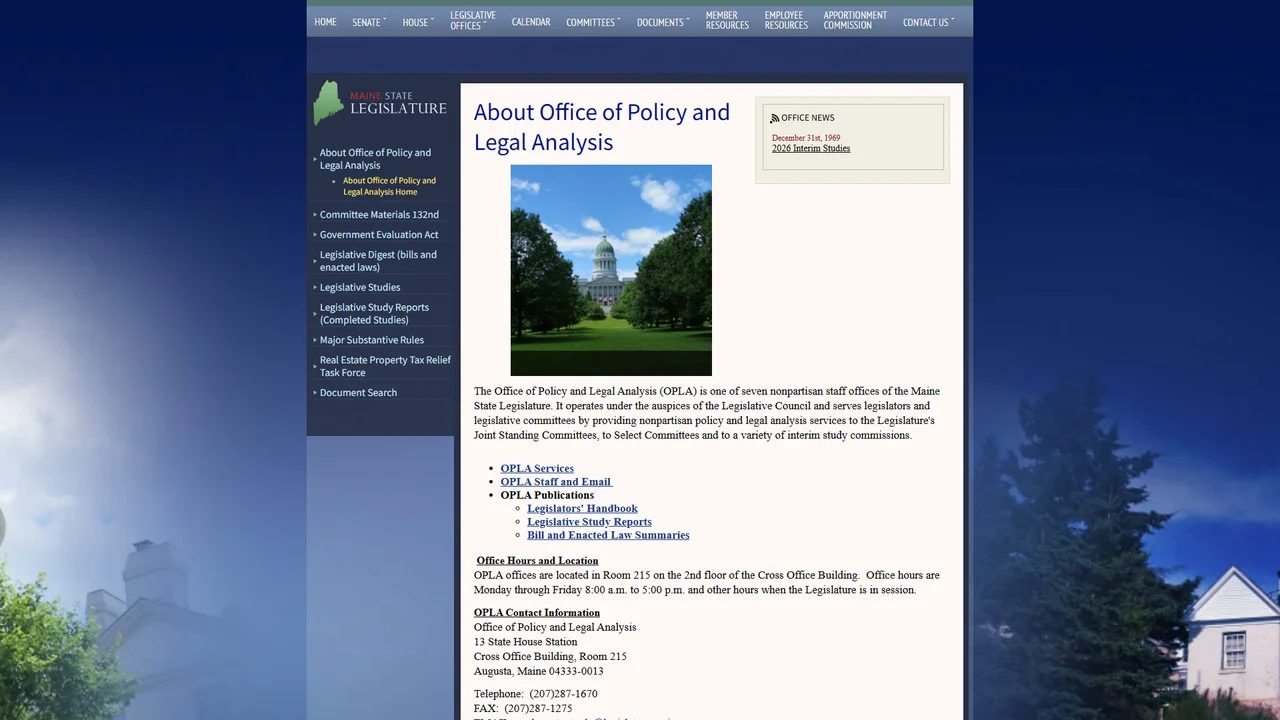Open Document Search in the sidebar
This screenshot has width=1280, height=720.
[x=358, y=392]
